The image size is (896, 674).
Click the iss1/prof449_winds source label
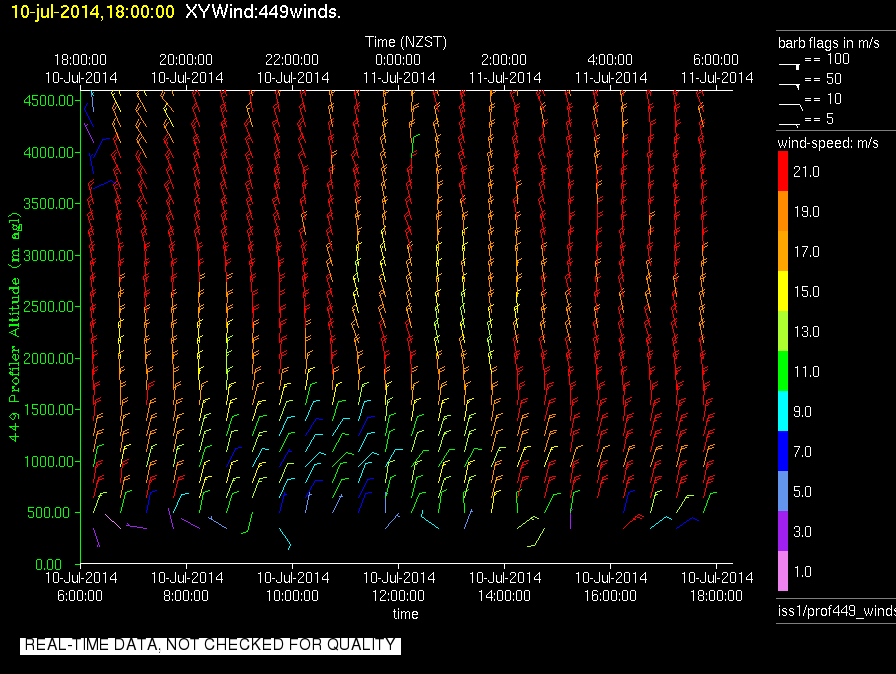pyautogui.click(x=835, y=611)
